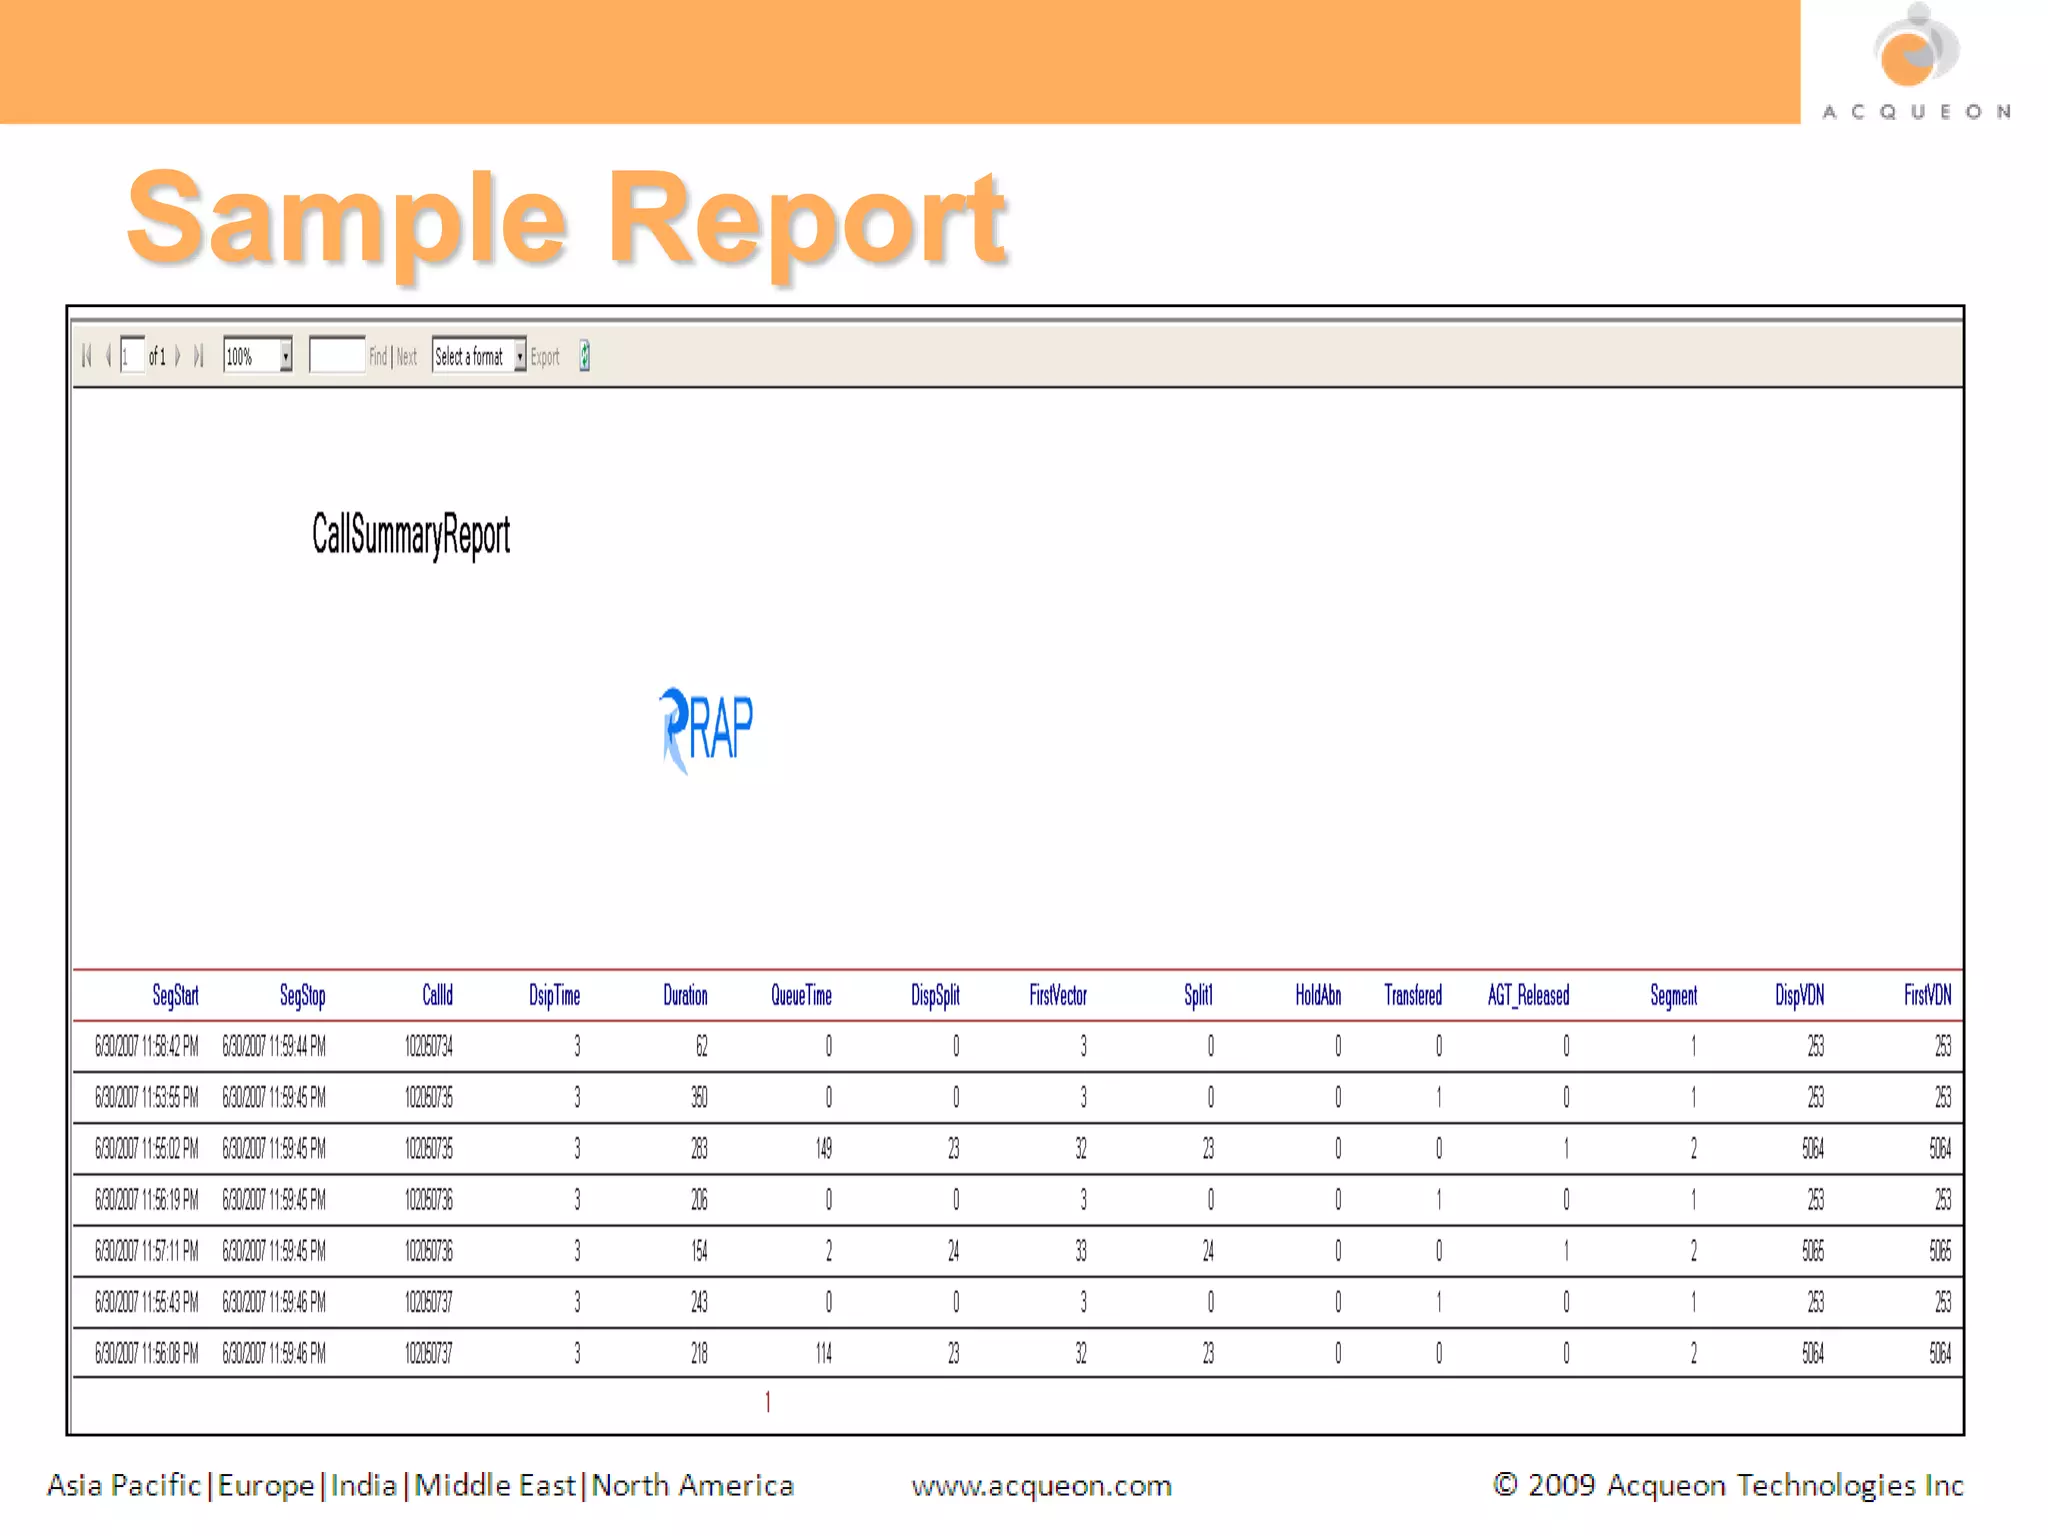Click the Export link
The height and width of the screenshot is (1536, 2048).
coord(545,357)
